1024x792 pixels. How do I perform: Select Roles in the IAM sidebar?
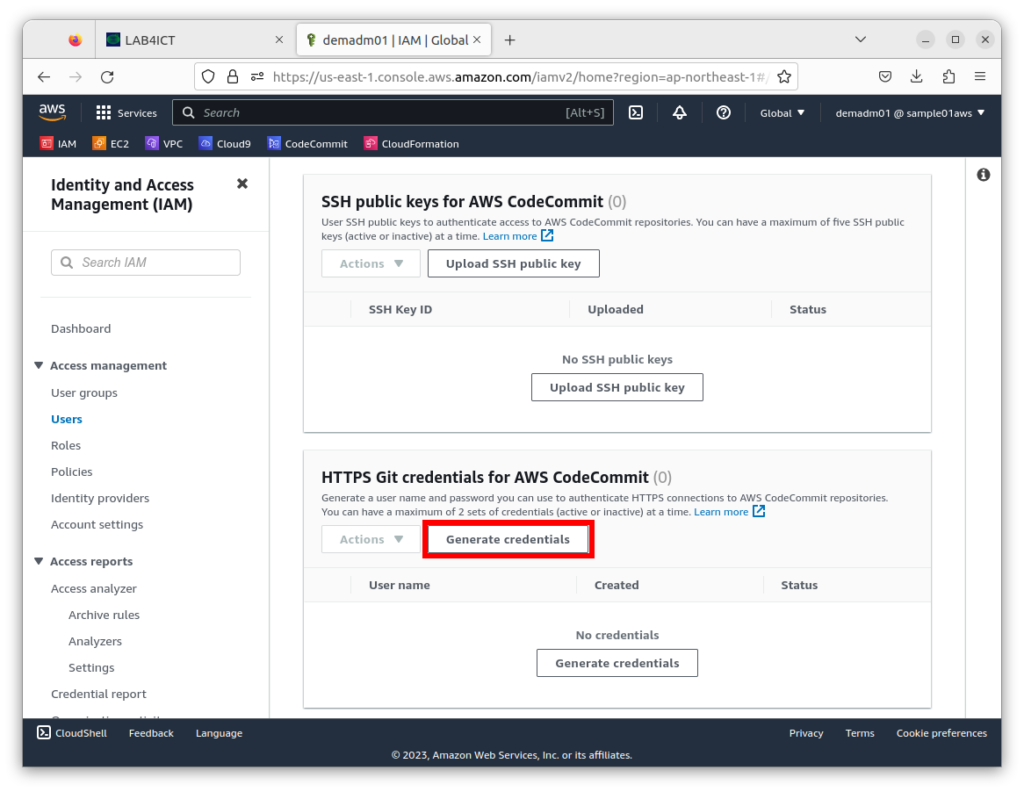66,446
